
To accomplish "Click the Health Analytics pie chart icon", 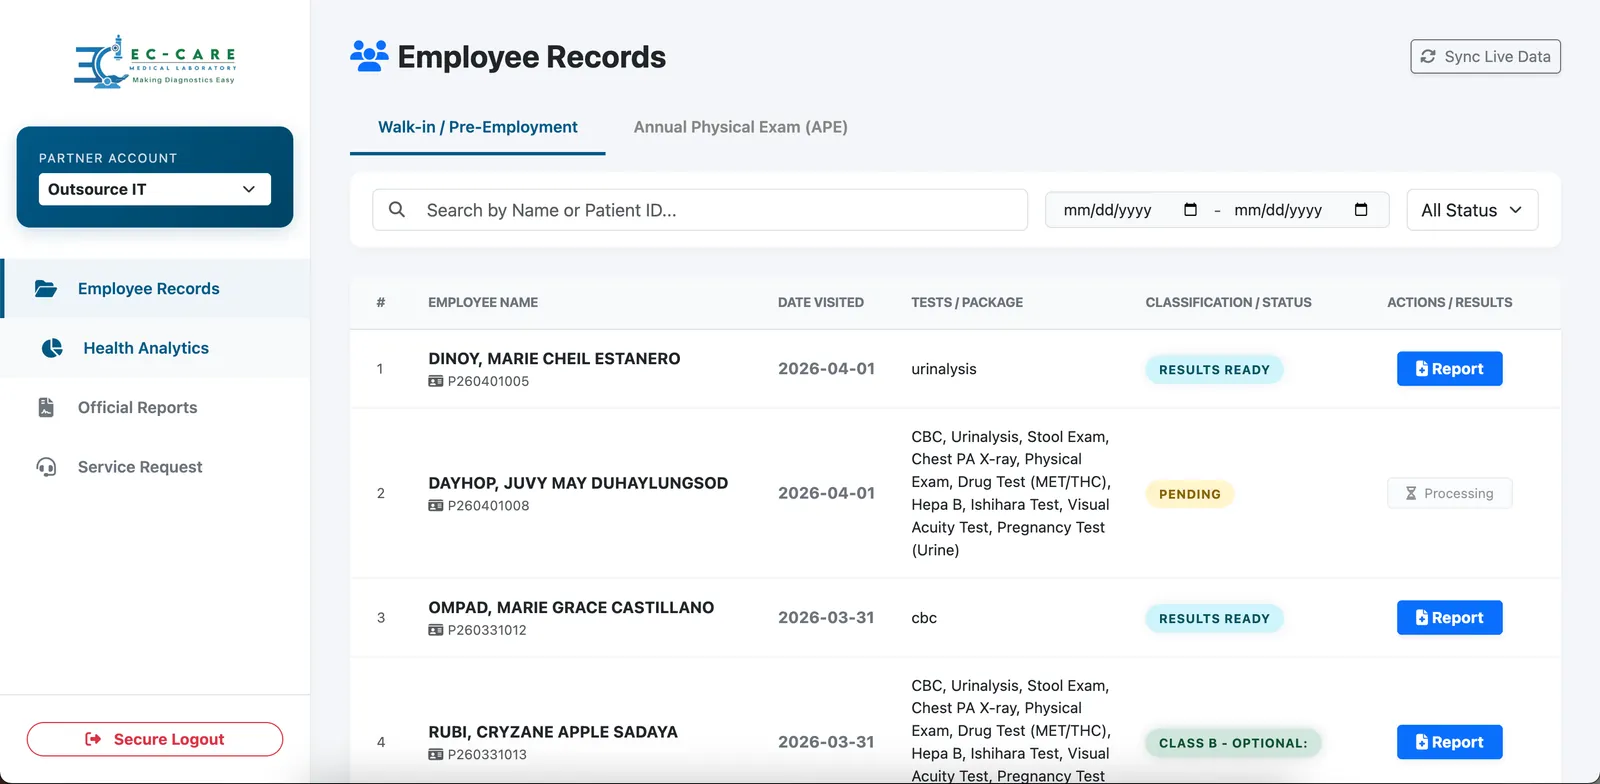I will coord(52,348).
